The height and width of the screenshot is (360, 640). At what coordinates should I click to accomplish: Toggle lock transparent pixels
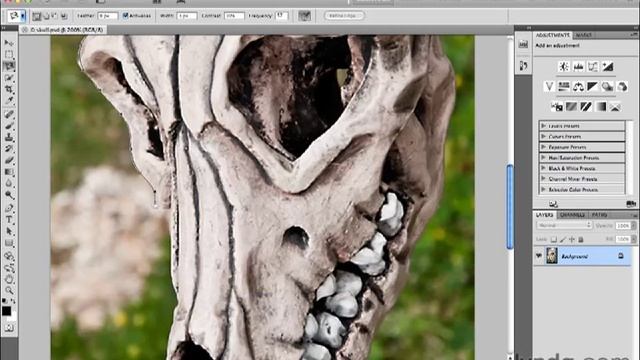554,239
